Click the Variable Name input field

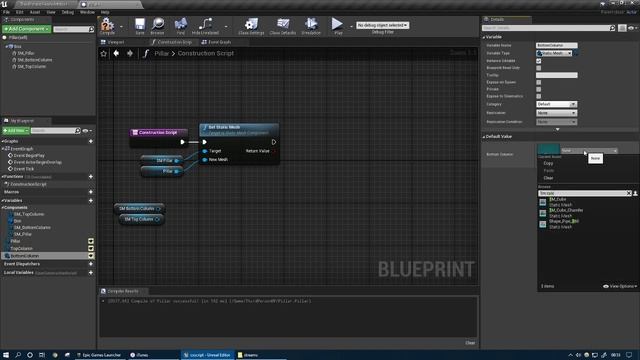click(x=556, y=46)
